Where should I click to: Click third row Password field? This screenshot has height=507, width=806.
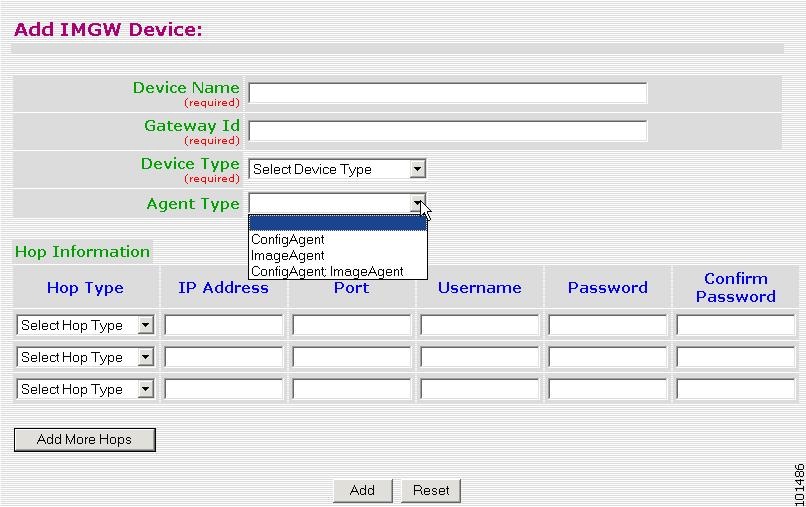tap(608, 389)
